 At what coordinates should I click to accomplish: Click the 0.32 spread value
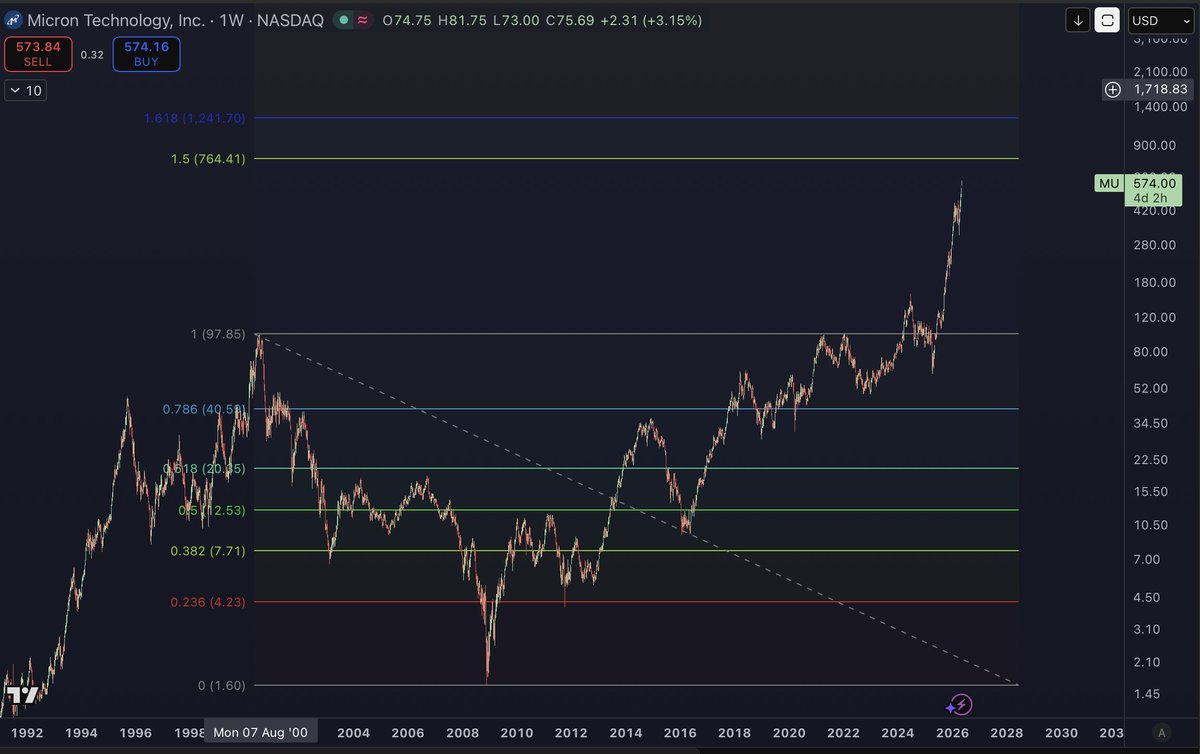[92, 55]
